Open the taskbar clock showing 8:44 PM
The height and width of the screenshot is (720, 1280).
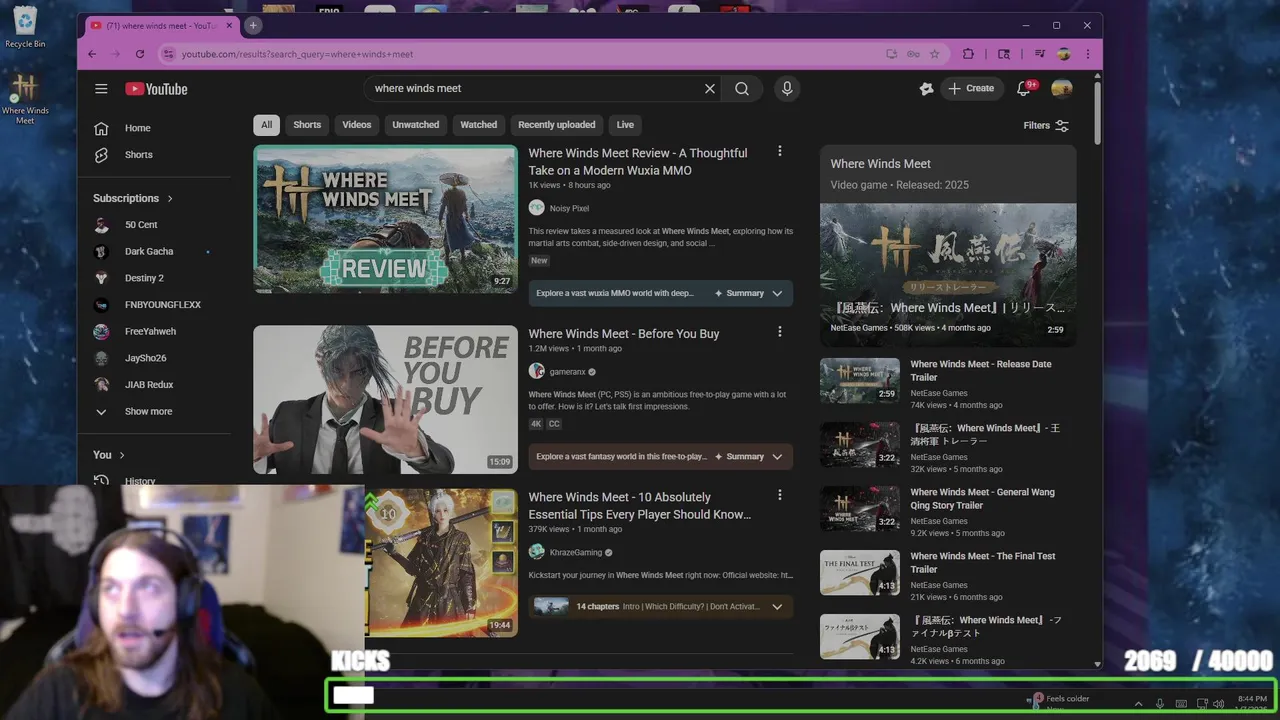pyautogui.click(x=1252, y=703)
